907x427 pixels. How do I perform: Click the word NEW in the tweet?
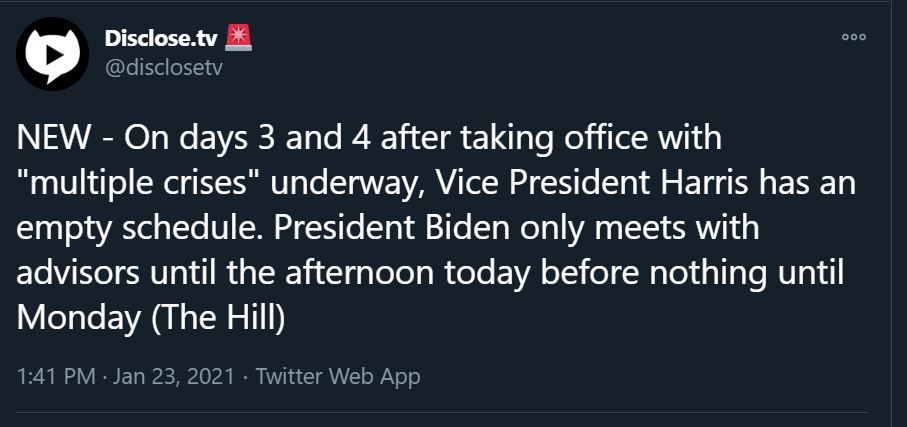tap(53, 139)
